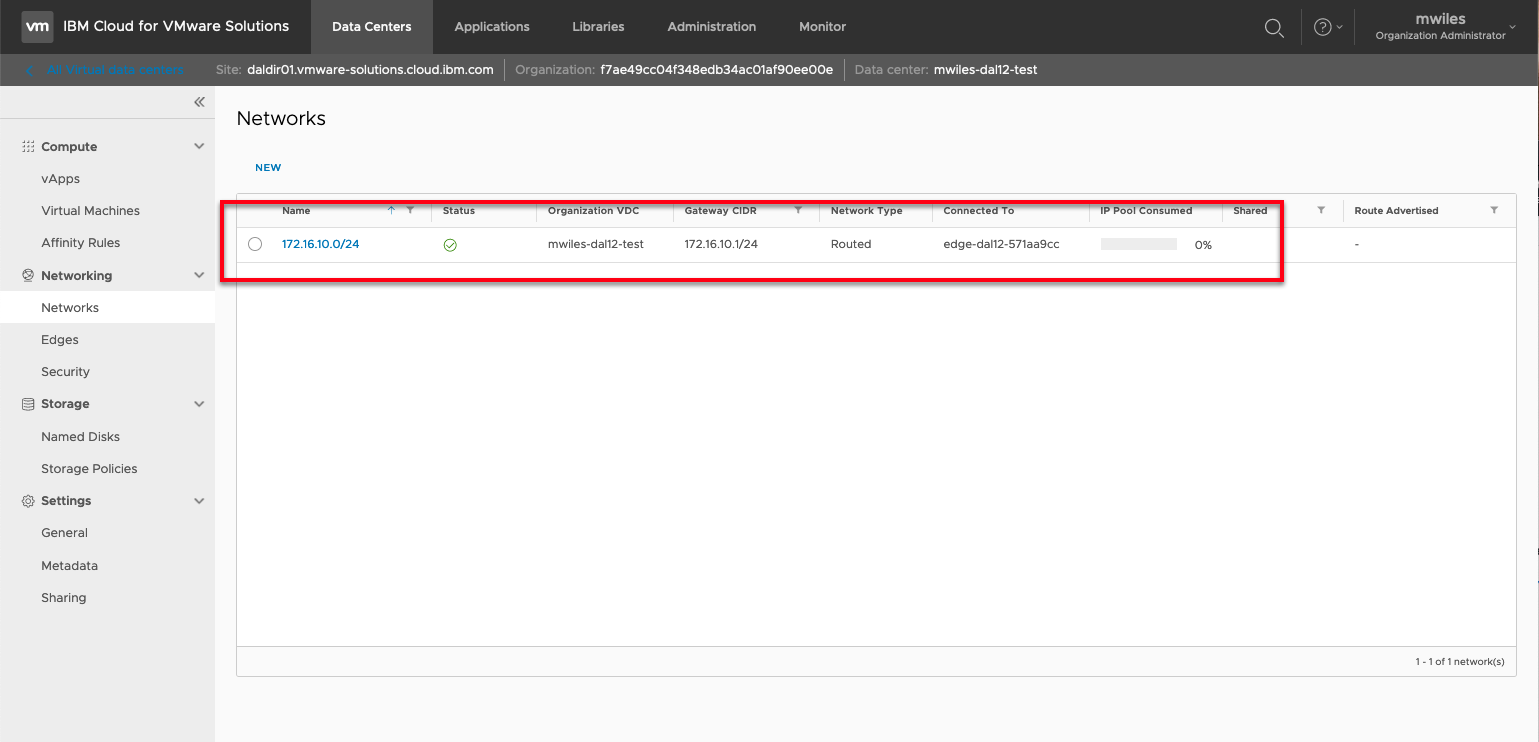Collapse the left sidebar with double chevron
Viewport: 1539px width, 742px height.
[199, 102]
